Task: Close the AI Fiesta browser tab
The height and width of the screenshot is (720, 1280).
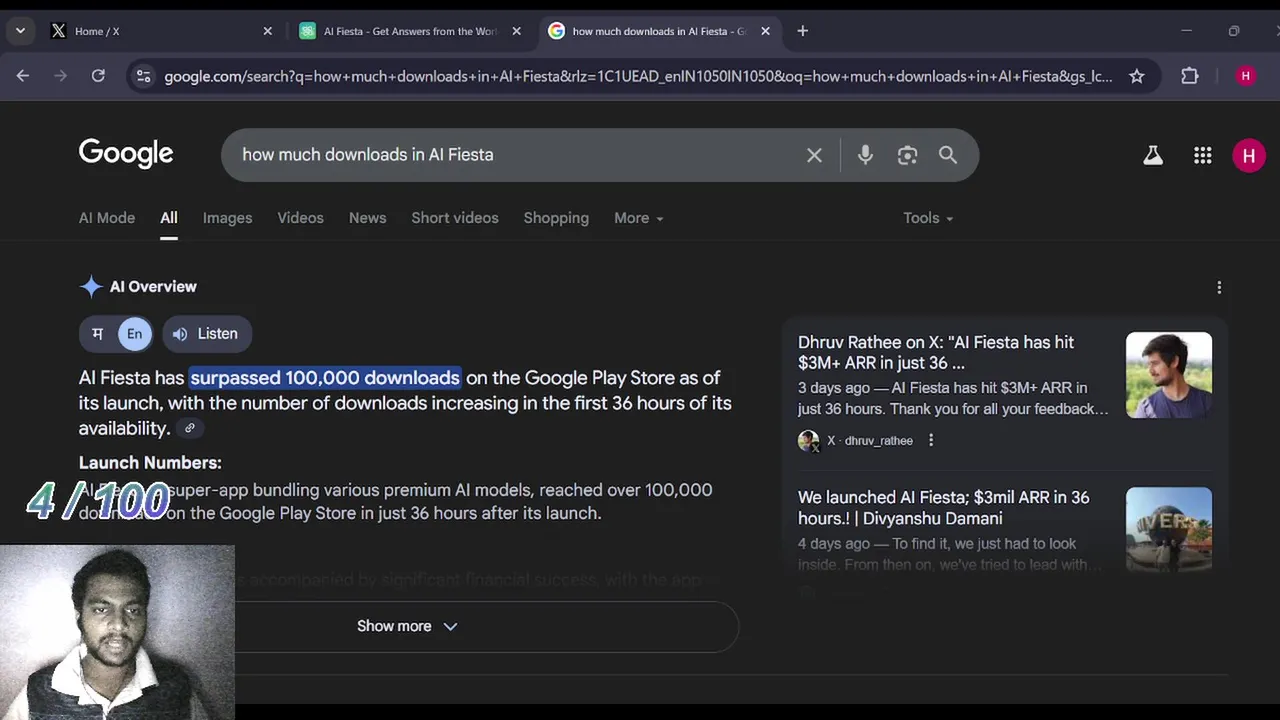Action: (x=516, y=31)
